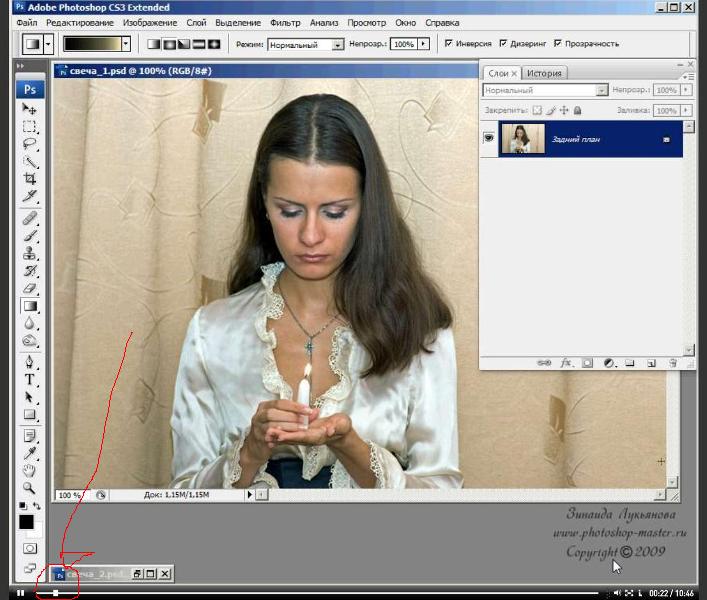Select the Notes tool

pos(29,436)
